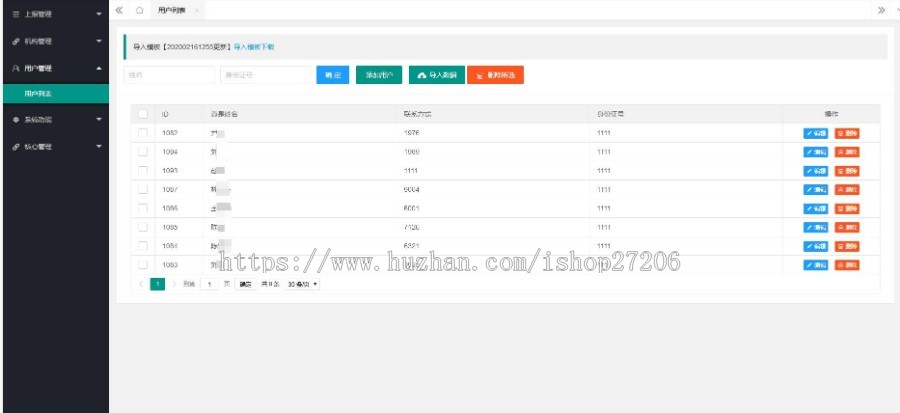The width and height of the screenshot is (900, 413).
Task: Open the 30条/页 page-size dropdown
Action: (x=302, y=284)
